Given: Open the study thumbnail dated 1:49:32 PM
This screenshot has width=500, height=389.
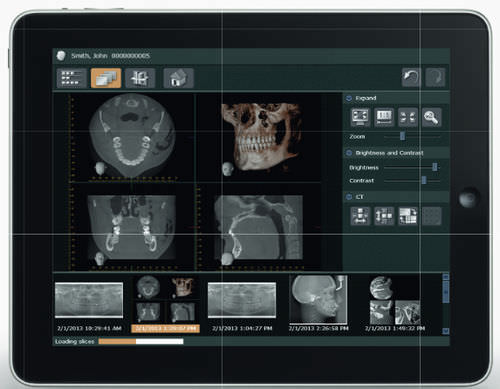Looking at the screenshot, I should (x=395, y=300).
